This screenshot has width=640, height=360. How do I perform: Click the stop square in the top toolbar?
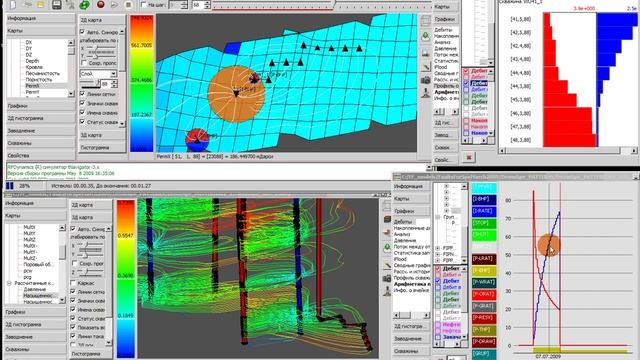[128, 4]
